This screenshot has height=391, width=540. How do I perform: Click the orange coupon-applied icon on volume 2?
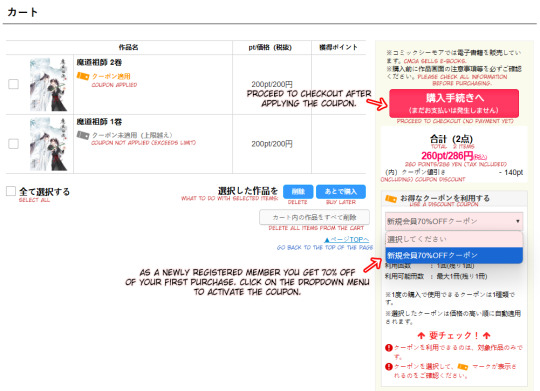pos(83,76)
